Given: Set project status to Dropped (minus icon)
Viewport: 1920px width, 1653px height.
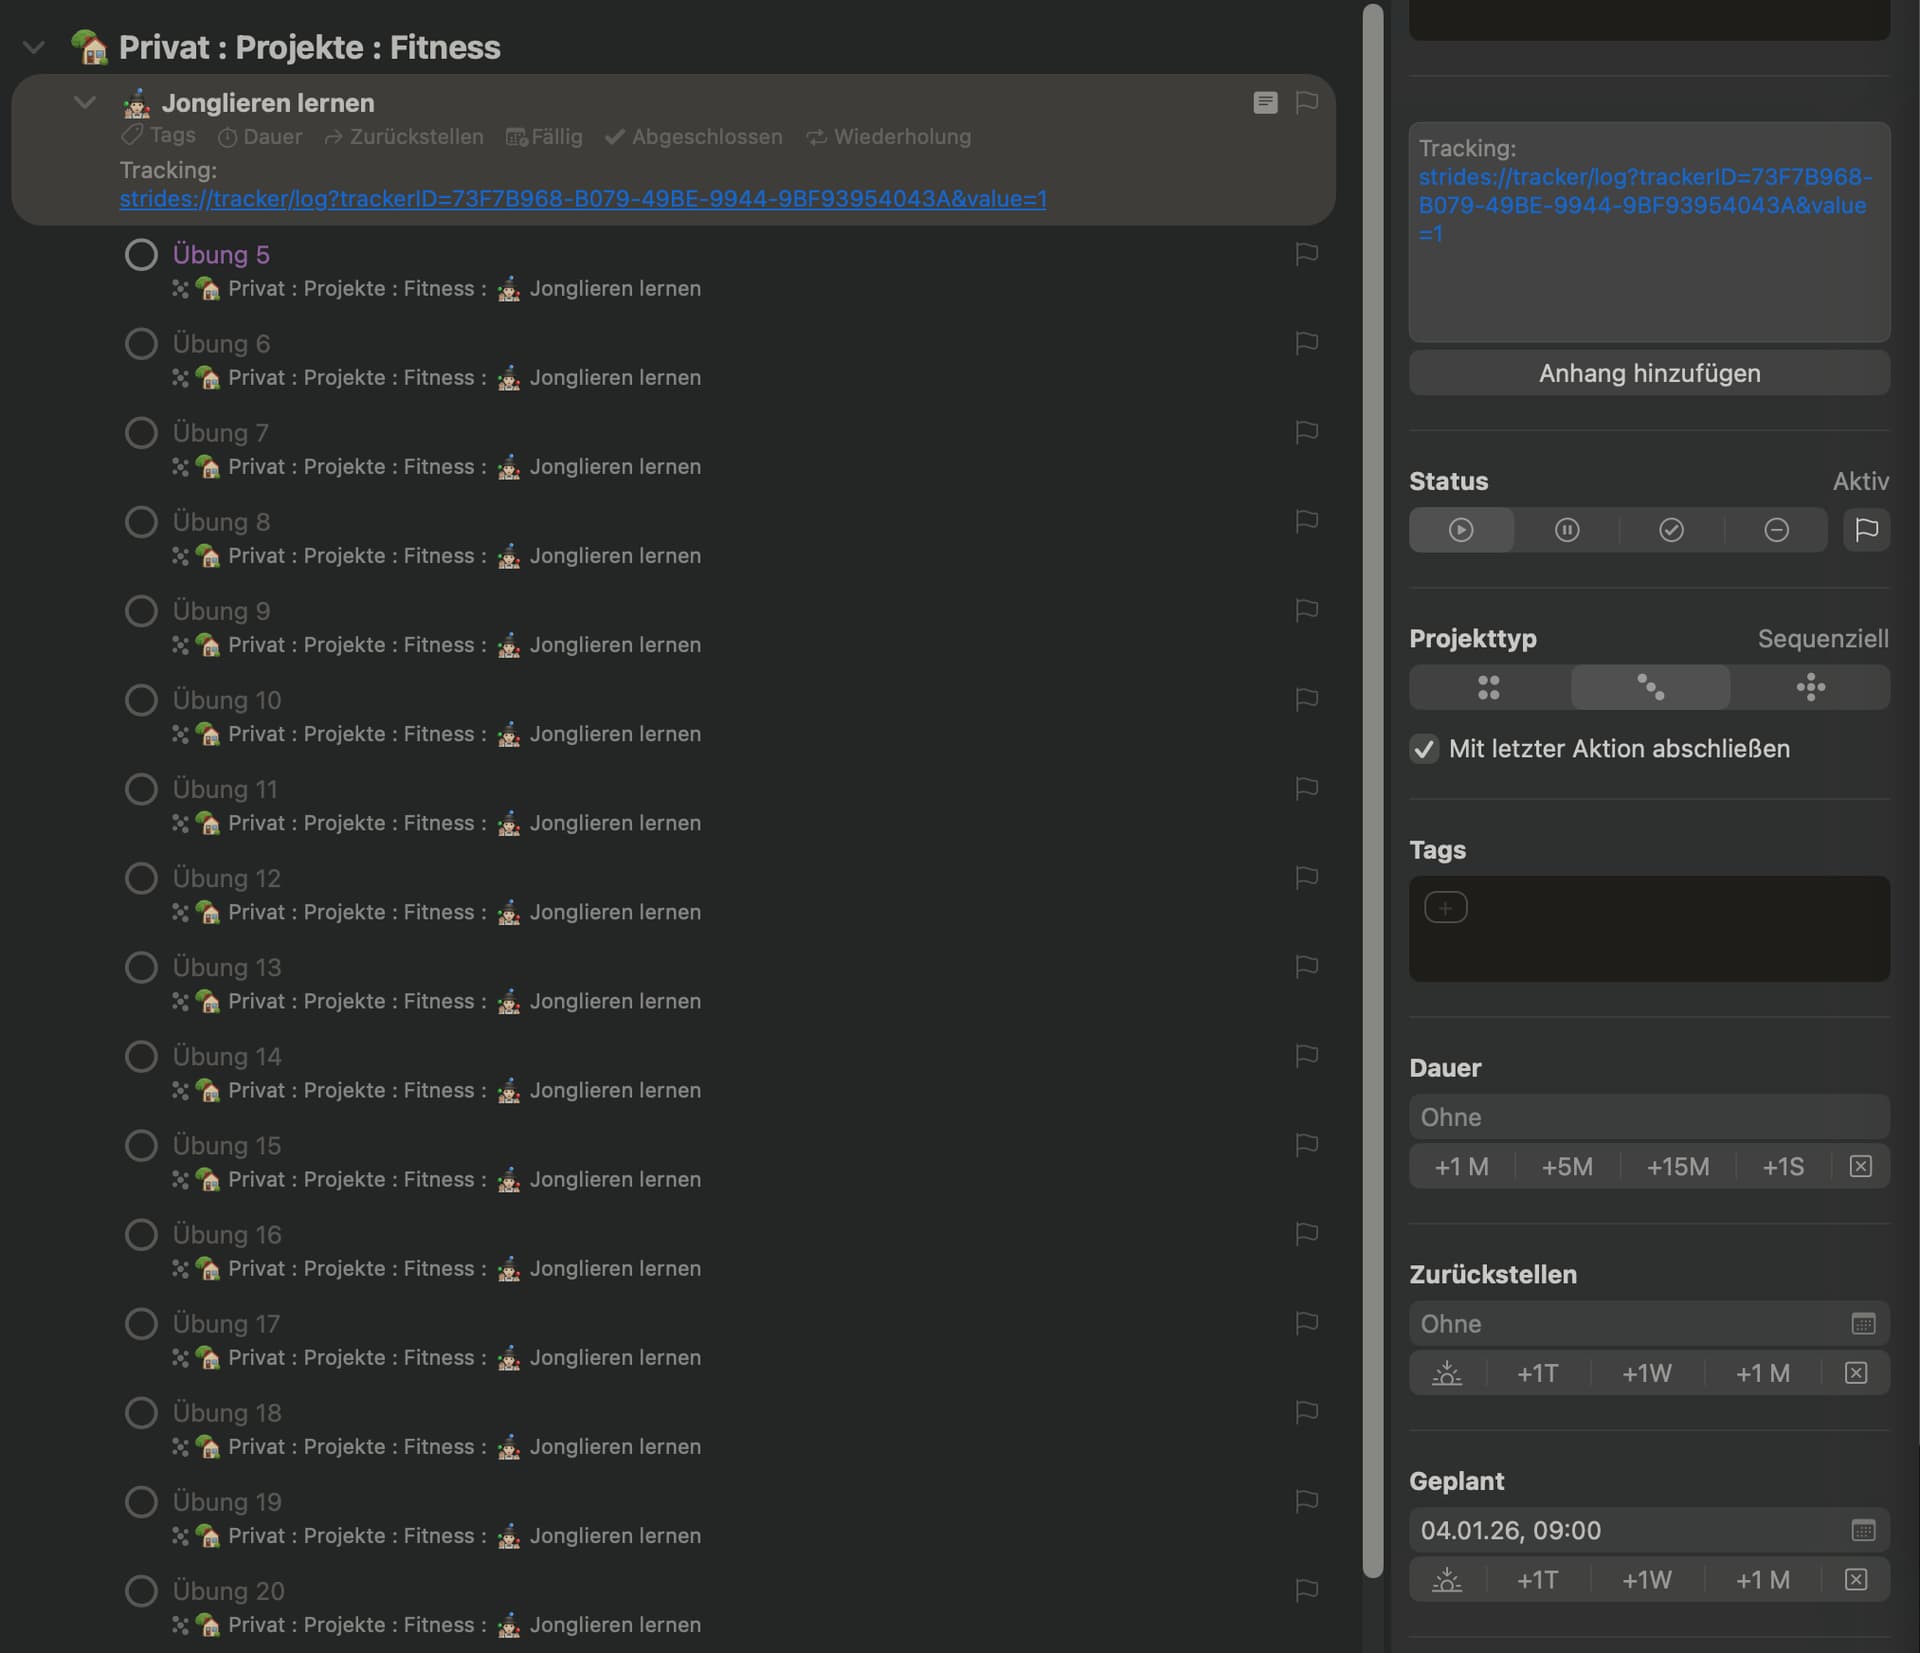Looking at the screenshot, I should tap(1776, 530).
